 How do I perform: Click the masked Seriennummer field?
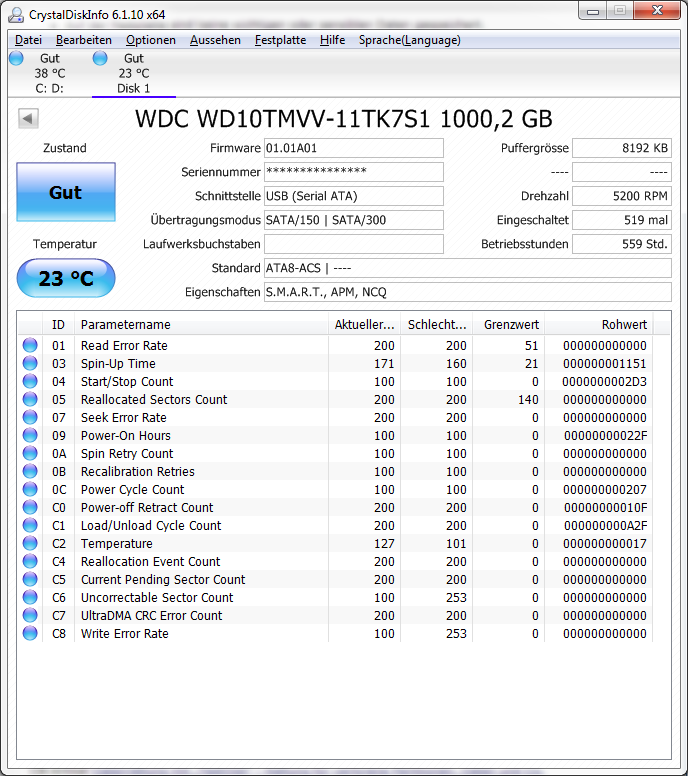[353, 172]
